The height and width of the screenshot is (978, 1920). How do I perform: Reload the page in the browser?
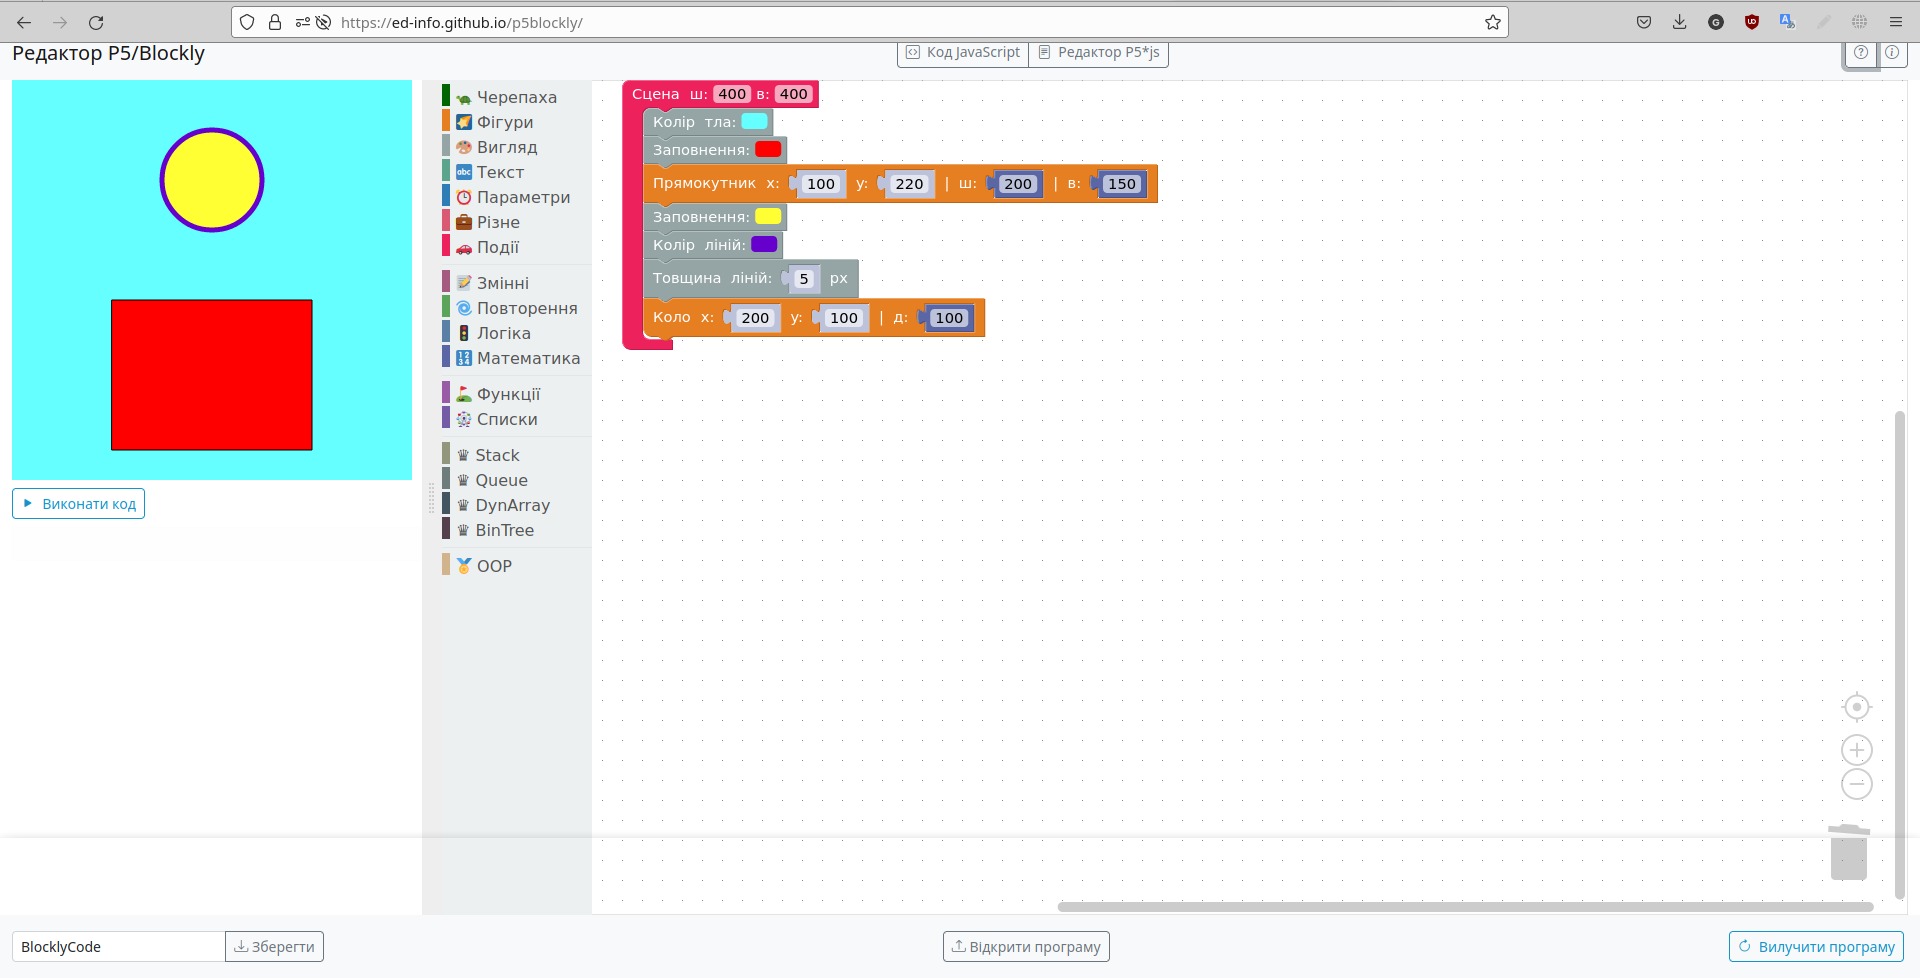pyautogui.click(x=96, y=22)
